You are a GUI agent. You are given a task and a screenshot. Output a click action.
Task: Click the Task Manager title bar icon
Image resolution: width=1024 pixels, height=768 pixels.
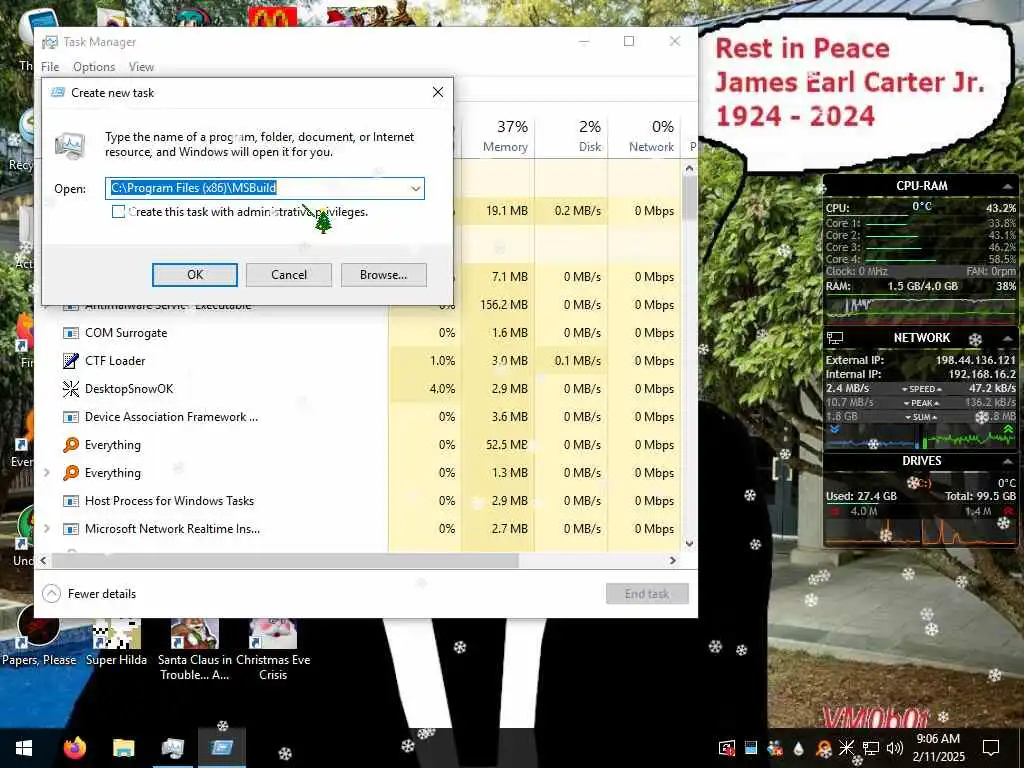tap(50, 42)
